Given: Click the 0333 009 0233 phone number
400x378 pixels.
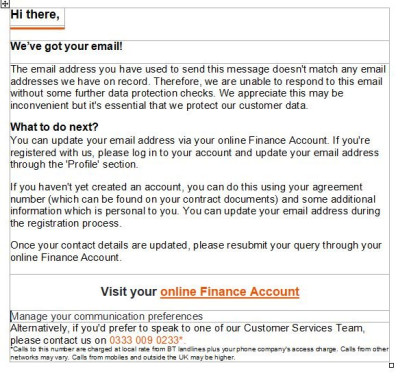Looking at the screenshot, I should (x=144, y=340).
